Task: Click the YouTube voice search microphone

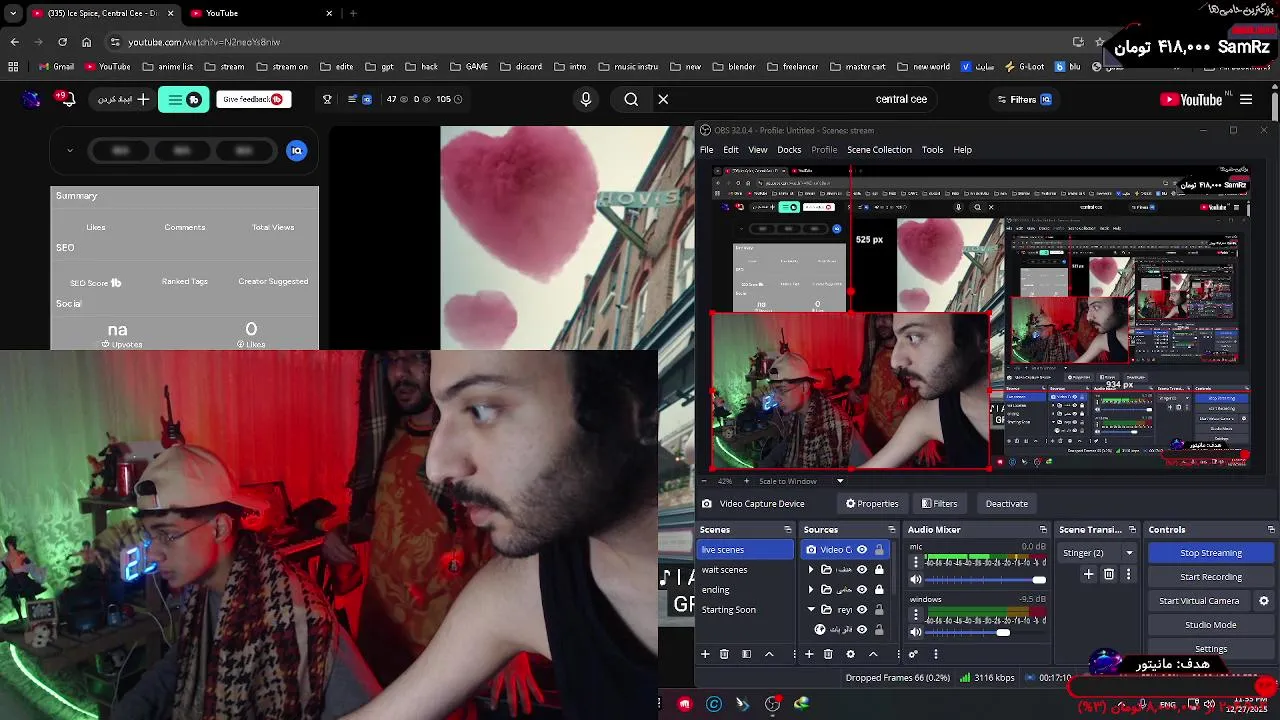Action: pyautogui.click(x=586, y=99)
